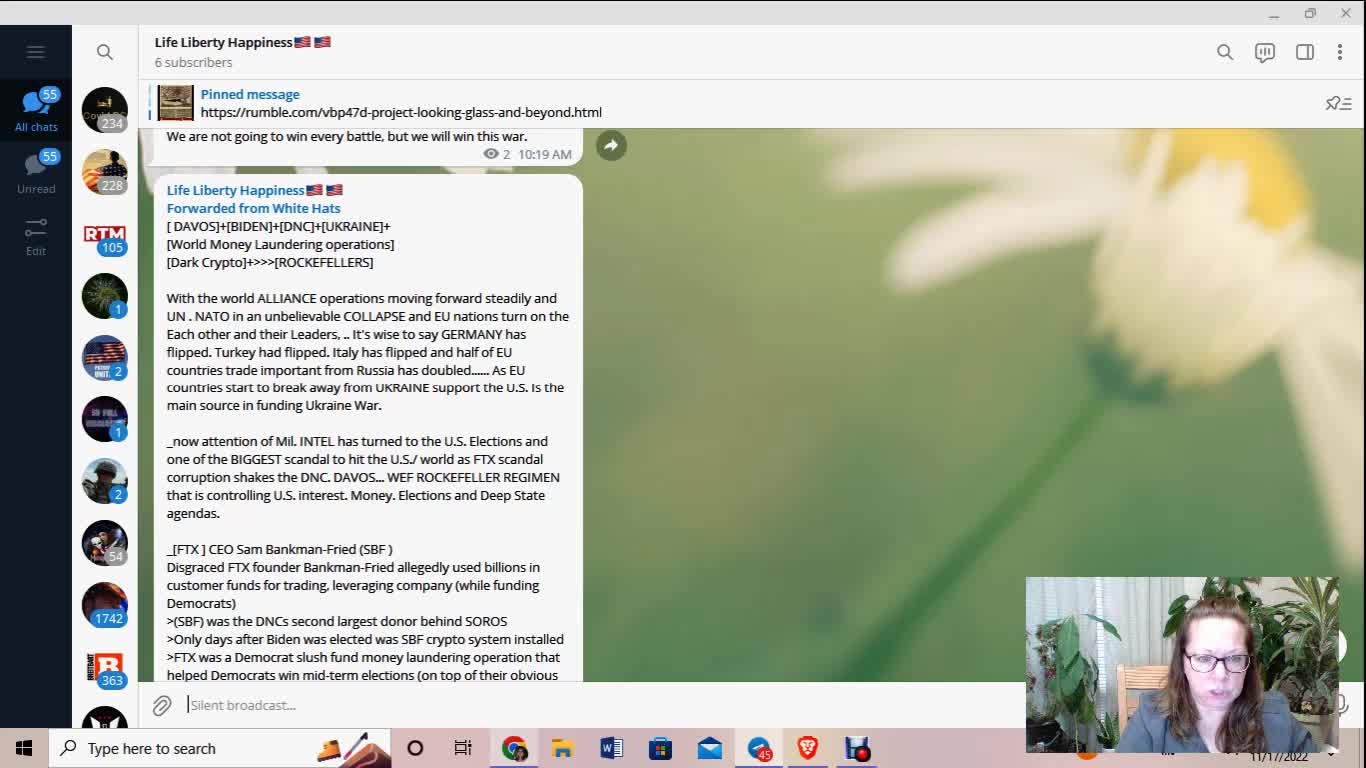Open chat with 228 unread badge
This screenshot has width=1366, height=768.
[105, 172]
